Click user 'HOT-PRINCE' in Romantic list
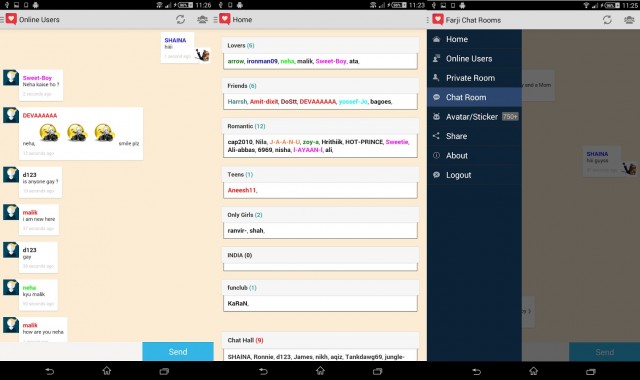This screenshot has height=380, width=640. point(364,142)
